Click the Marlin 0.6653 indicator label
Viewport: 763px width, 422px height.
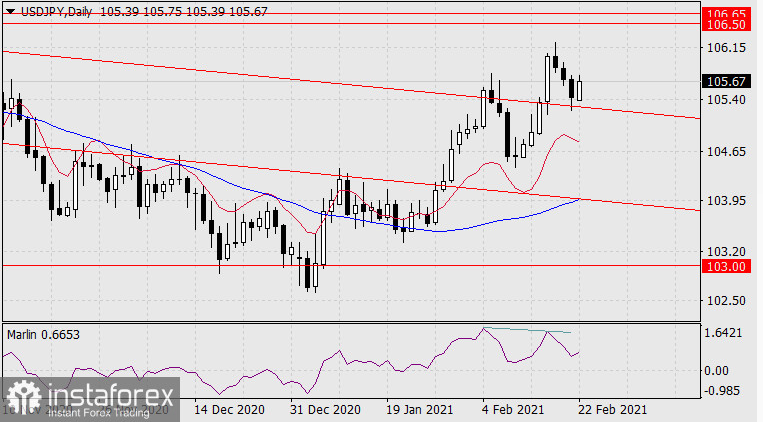[x=43, y=335]
